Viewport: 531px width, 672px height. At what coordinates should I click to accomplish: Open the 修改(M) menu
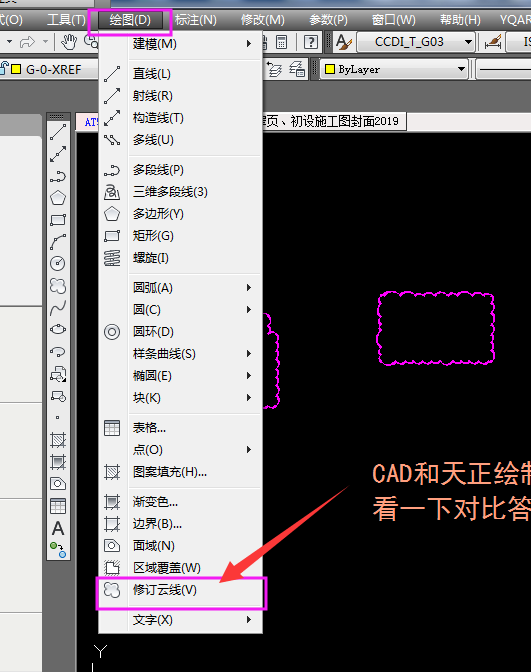click(262, 20)
